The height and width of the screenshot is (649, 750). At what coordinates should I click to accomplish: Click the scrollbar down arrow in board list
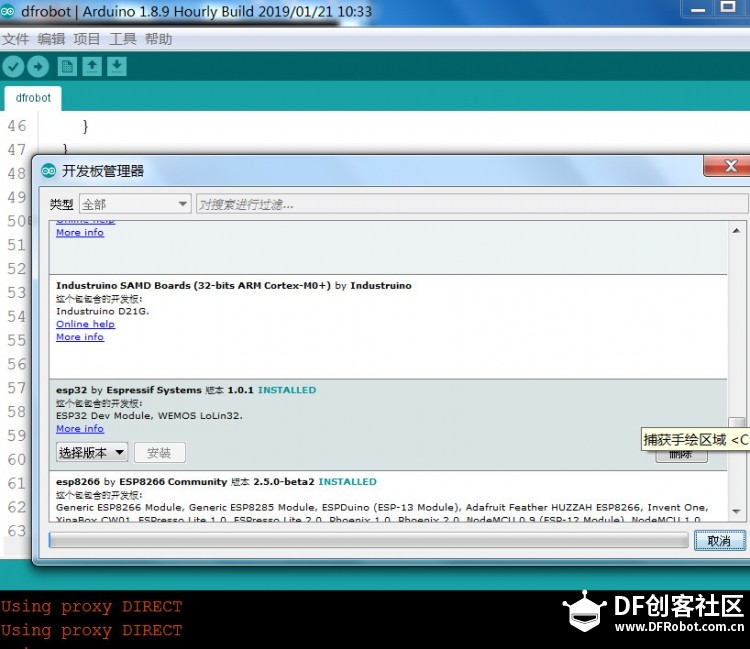[x=737, y=512]
